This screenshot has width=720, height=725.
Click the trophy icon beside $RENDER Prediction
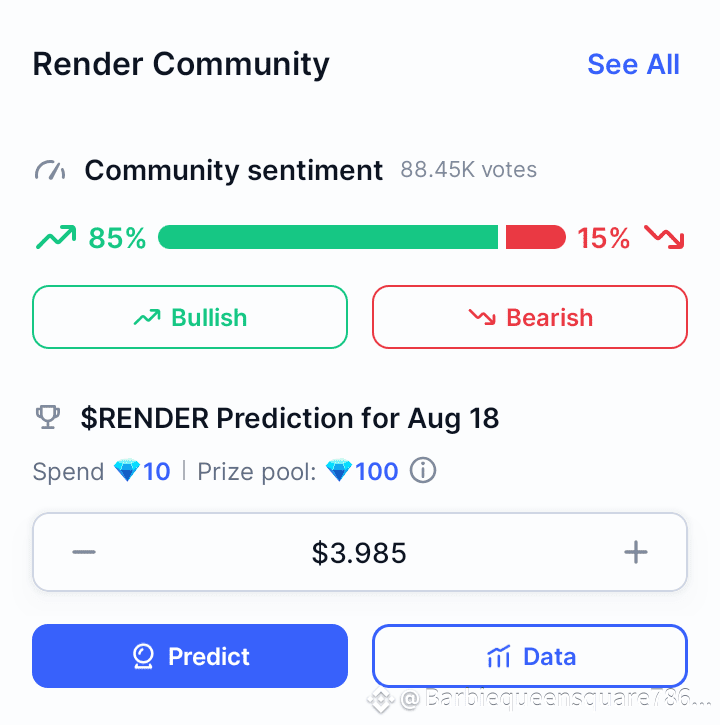(48, 417)
